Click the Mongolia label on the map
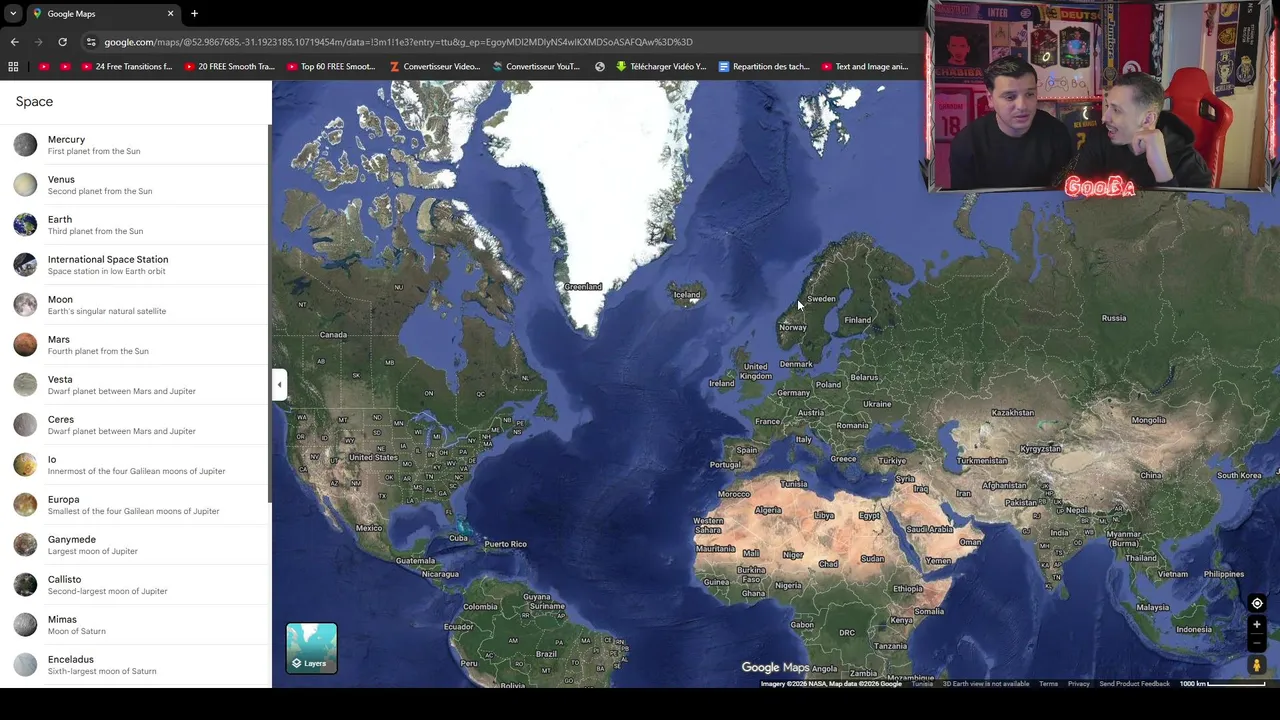 coord(1148,421)
